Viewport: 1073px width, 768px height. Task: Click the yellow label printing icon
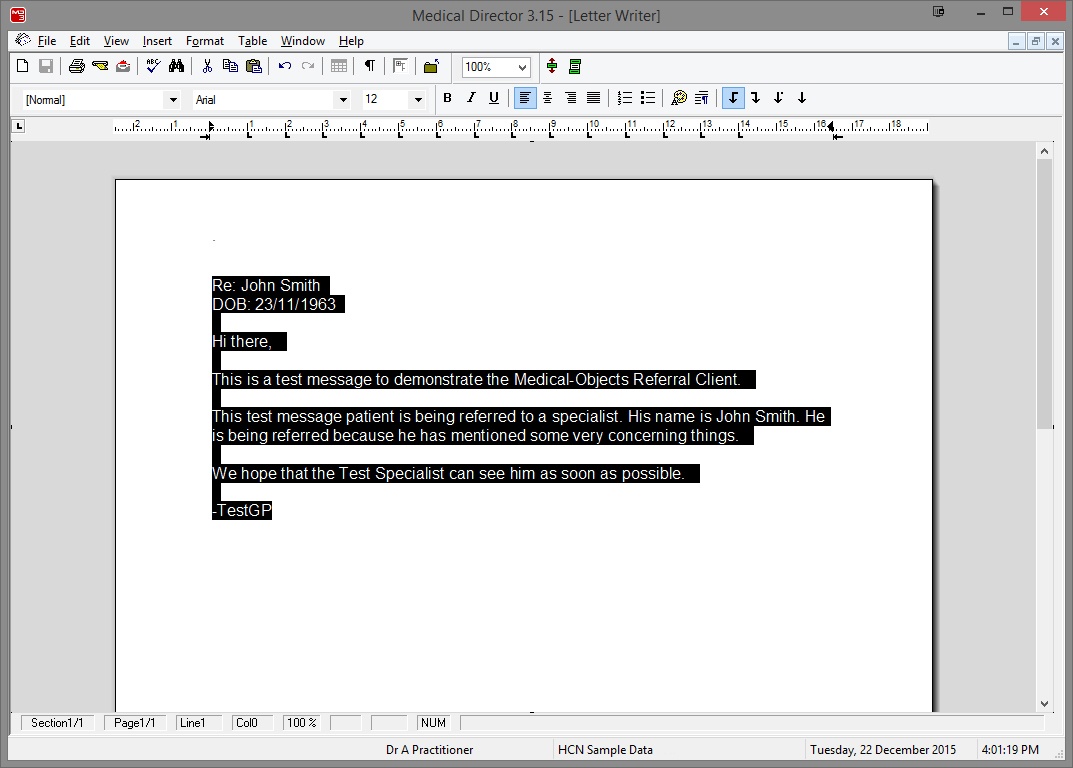100,66
